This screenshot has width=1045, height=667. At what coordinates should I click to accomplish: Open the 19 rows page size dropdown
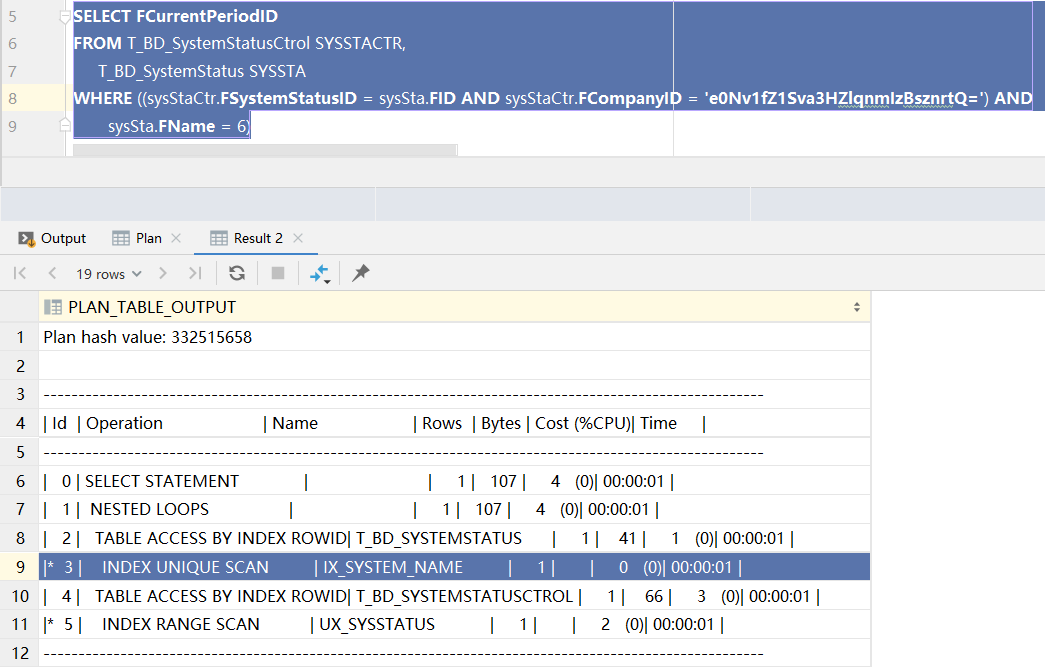coord(109,273)
